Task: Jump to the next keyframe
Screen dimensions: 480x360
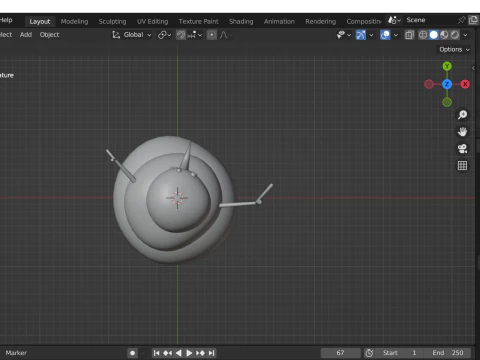Action: (x=200, y=353)
